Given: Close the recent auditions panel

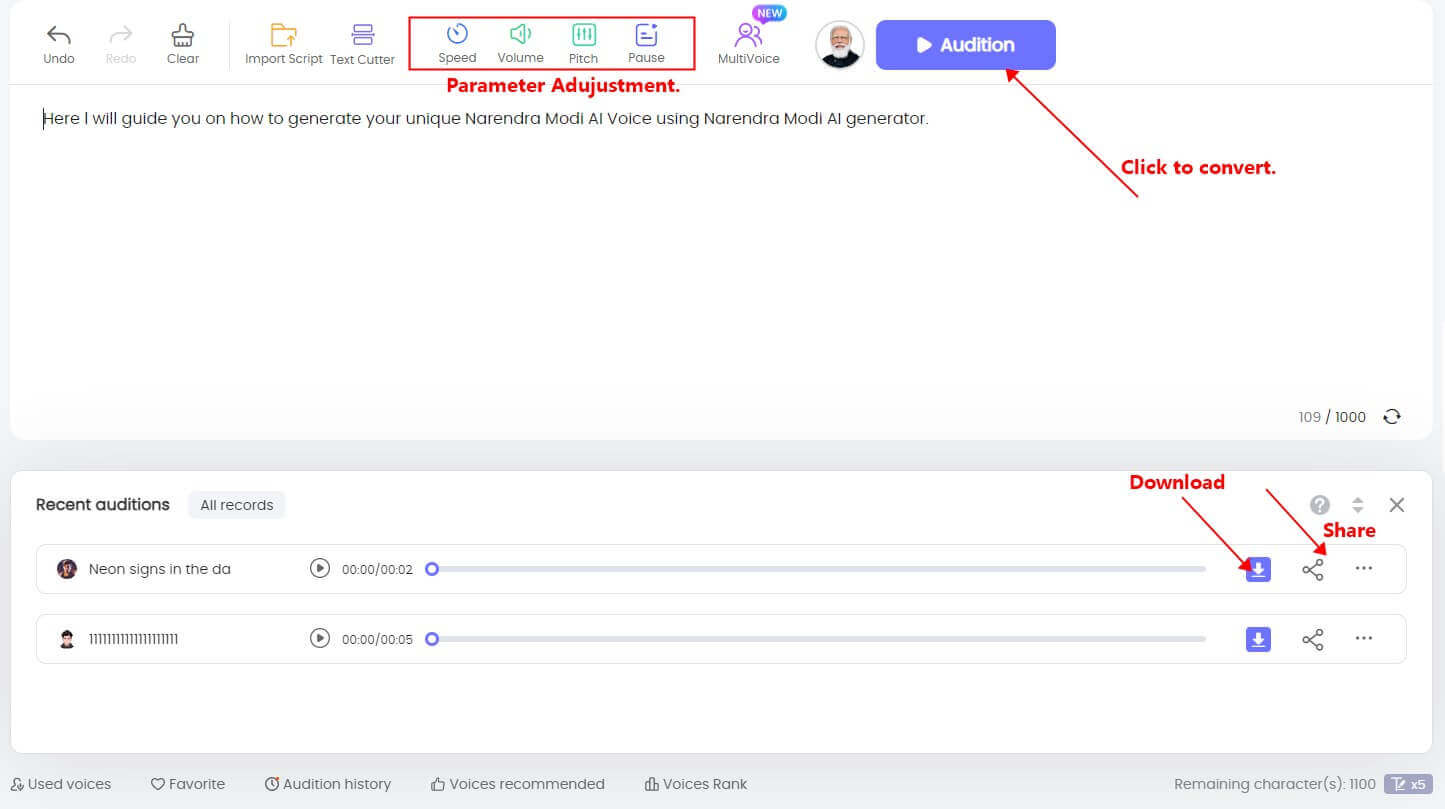Looking at the screenshot, I should (x=1397, y=505).
